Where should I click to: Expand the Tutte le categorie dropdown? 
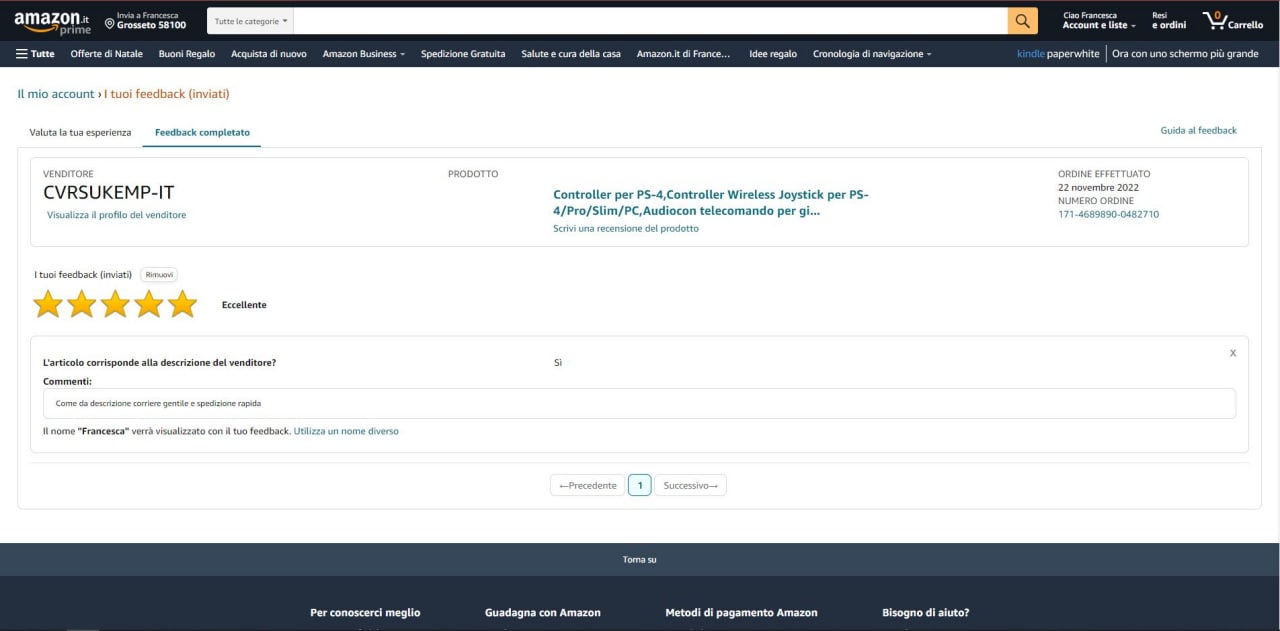point(251,21)
